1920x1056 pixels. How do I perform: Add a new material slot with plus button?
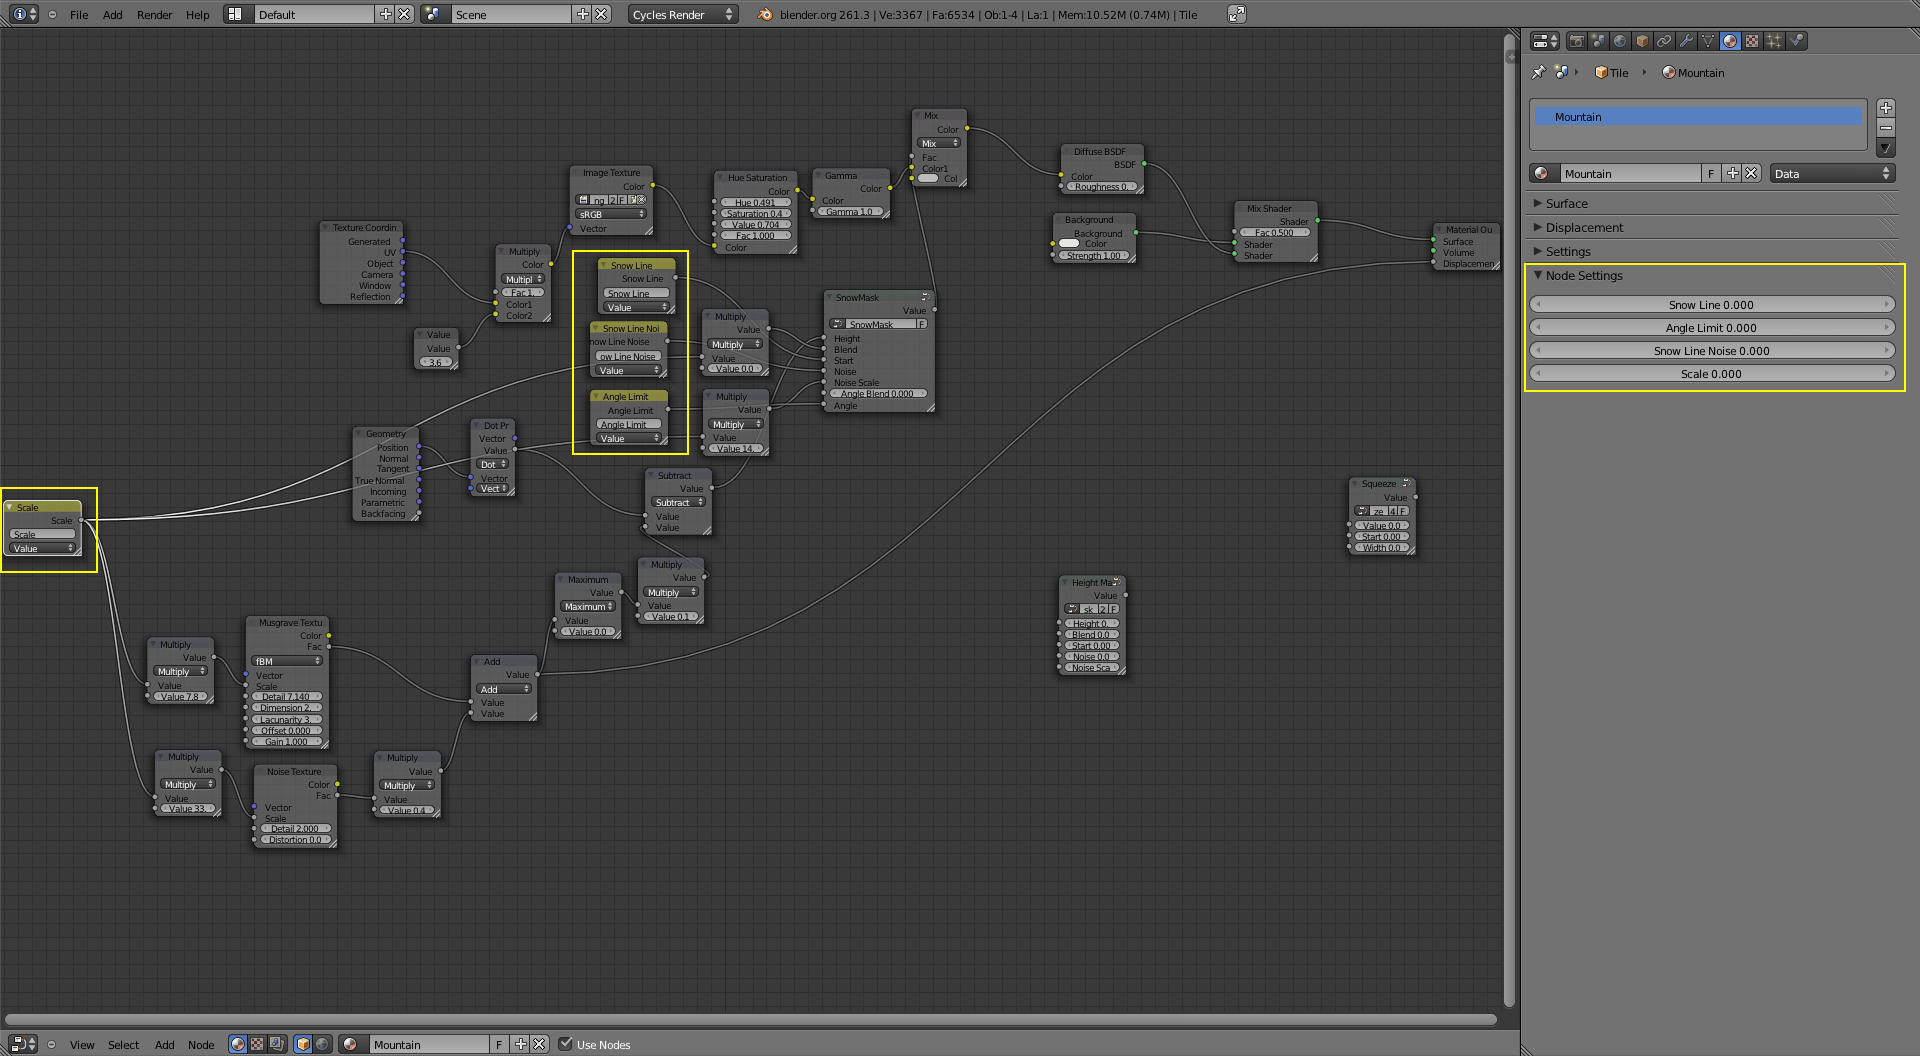[x=1733, y=173]
